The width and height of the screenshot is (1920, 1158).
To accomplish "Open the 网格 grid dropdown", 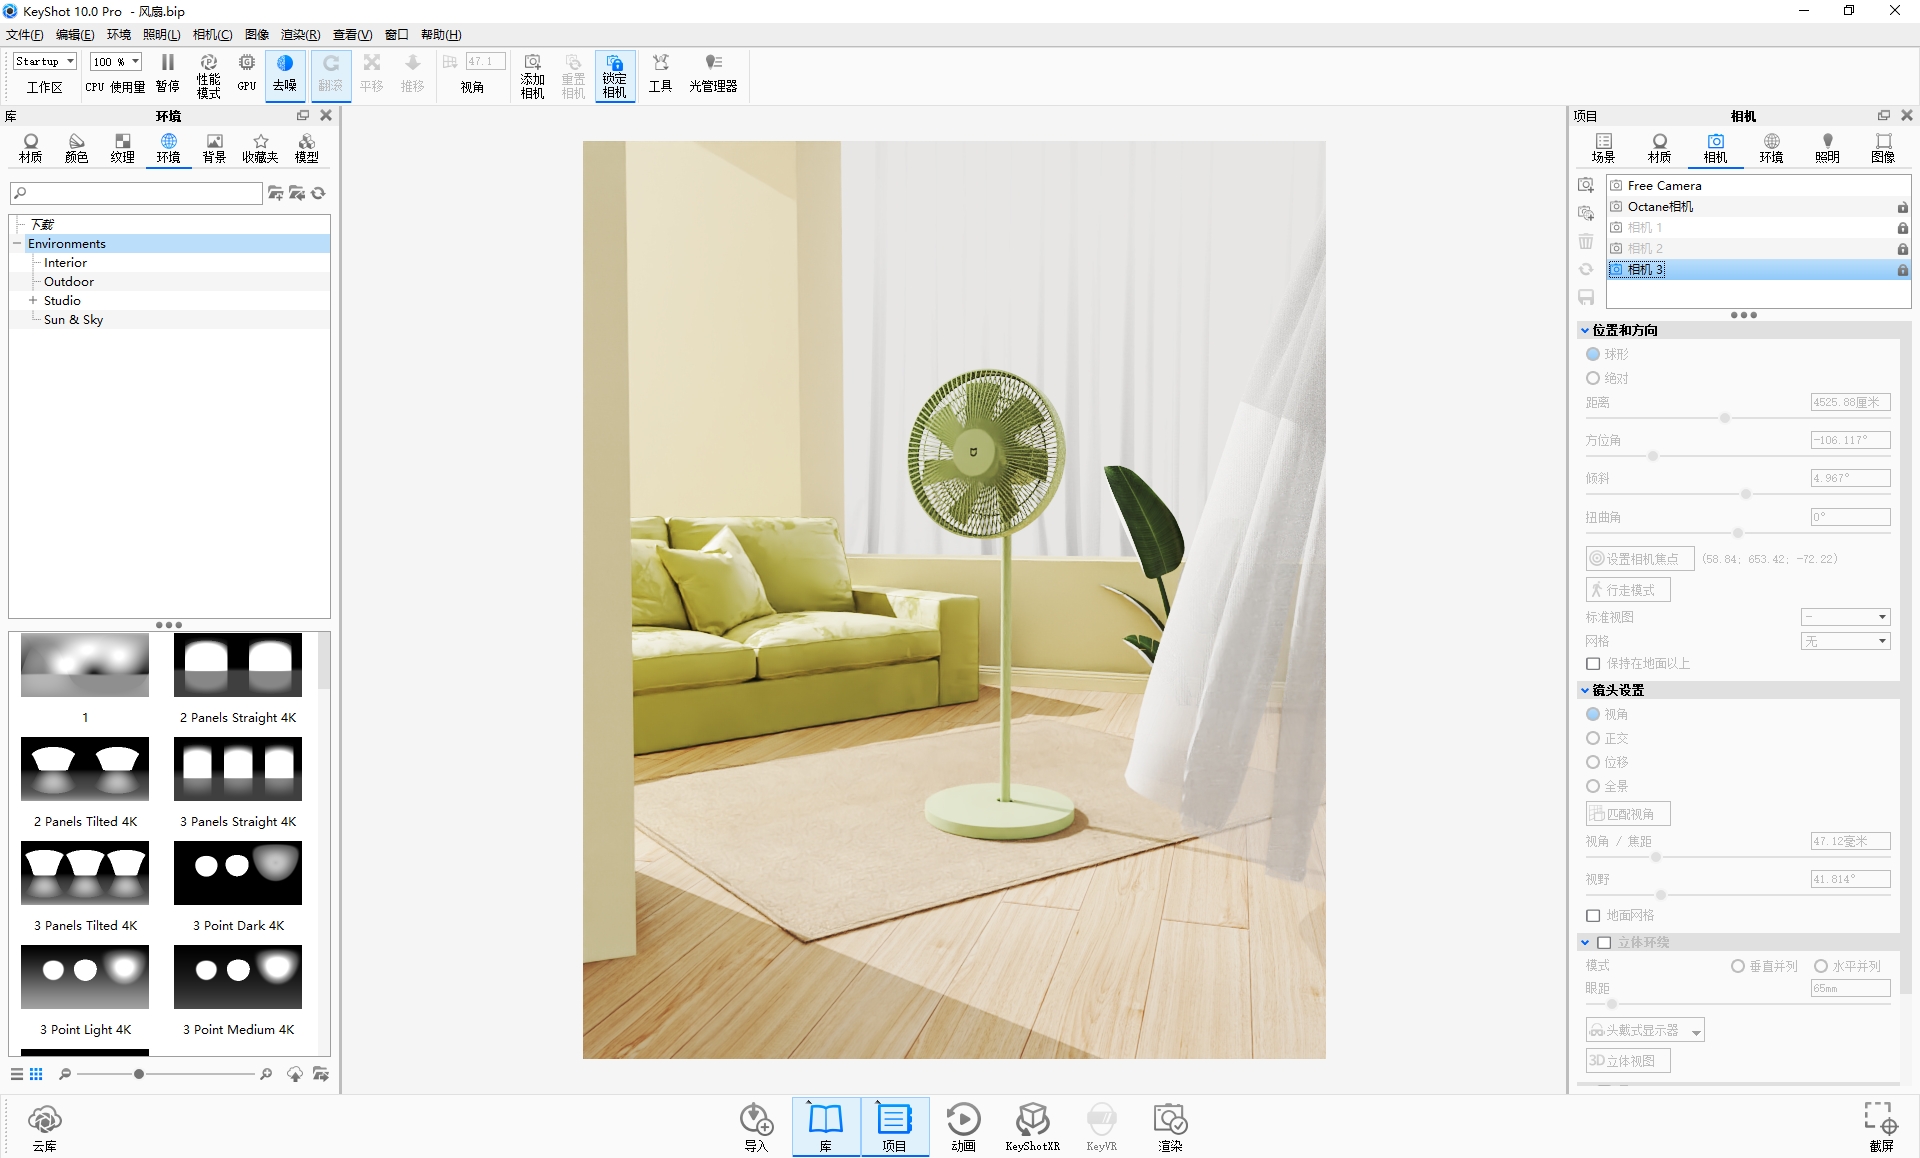I will [1845, 641].
